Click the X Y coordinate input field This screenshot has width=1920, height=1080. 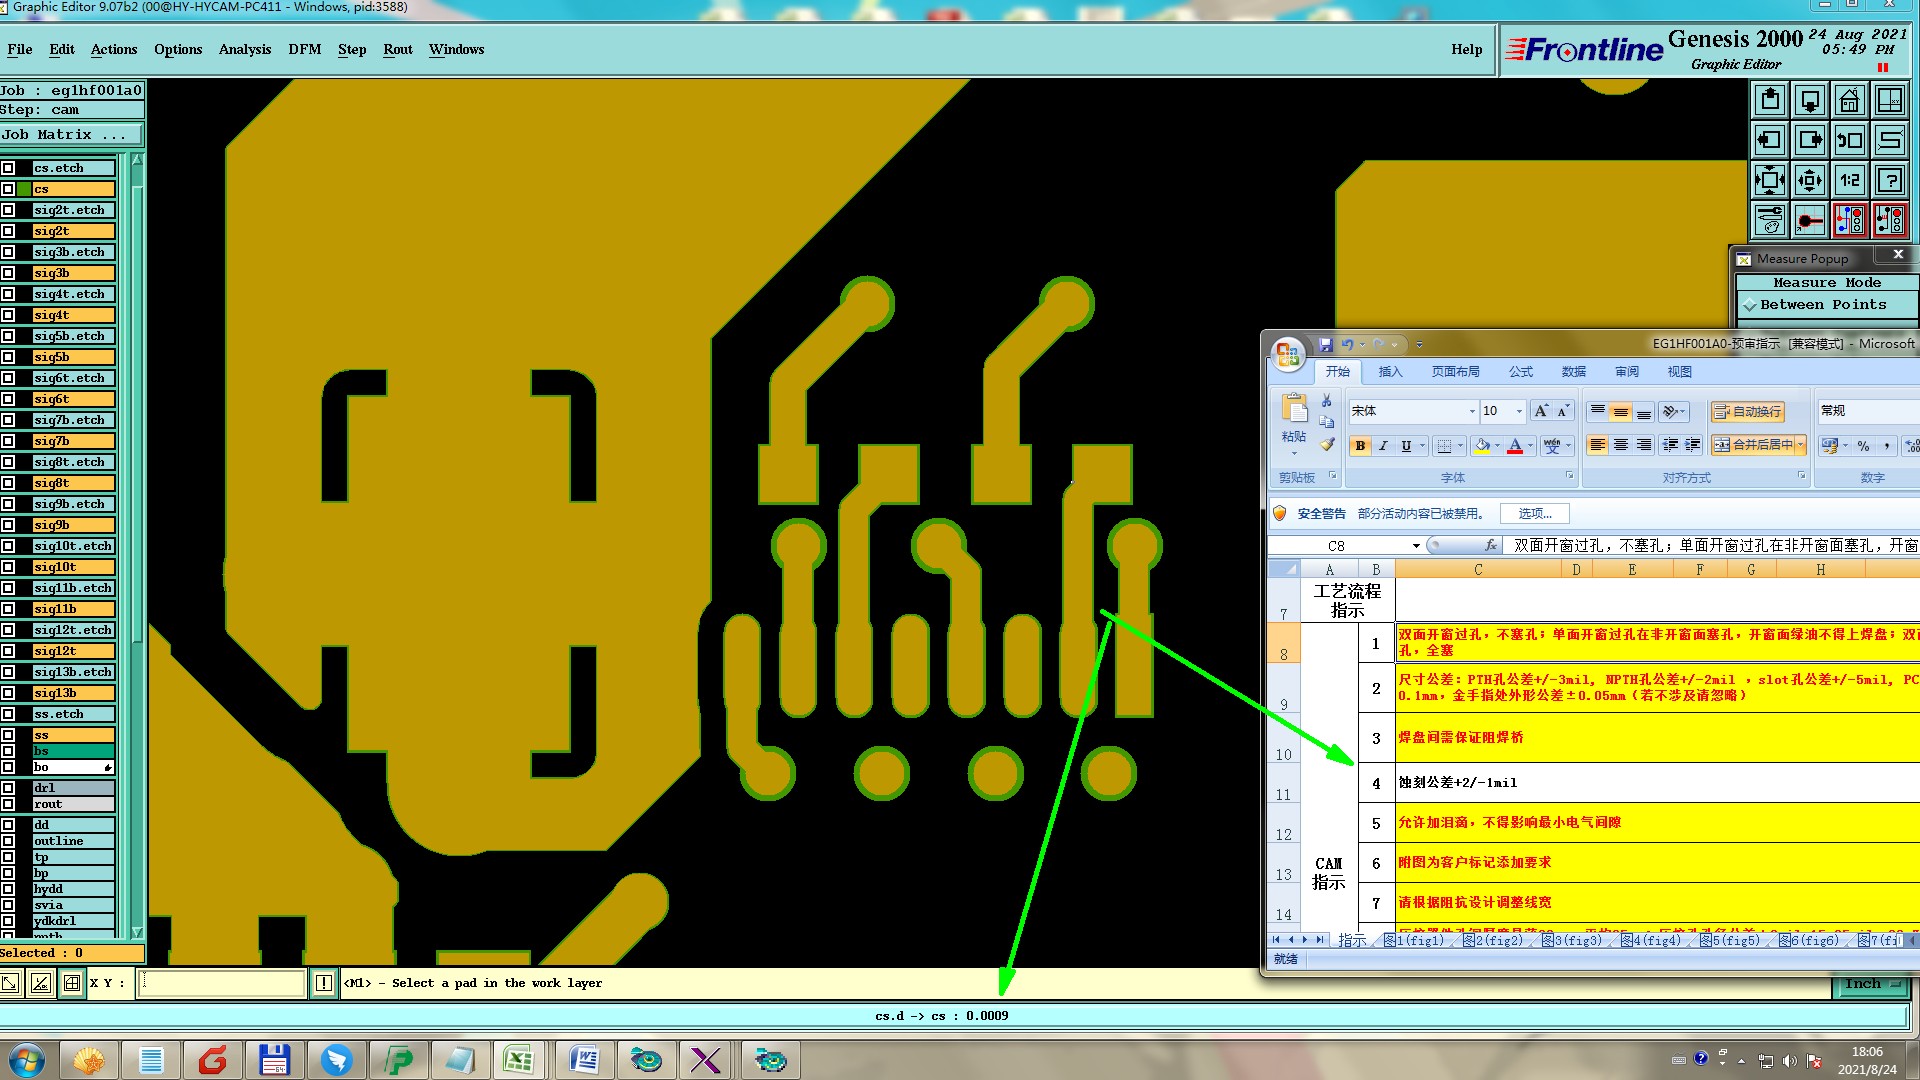coord(222,983)
